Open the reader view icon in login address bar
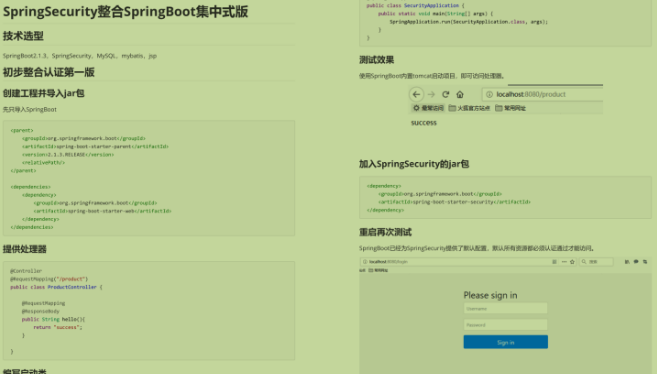 pos(554,262)
